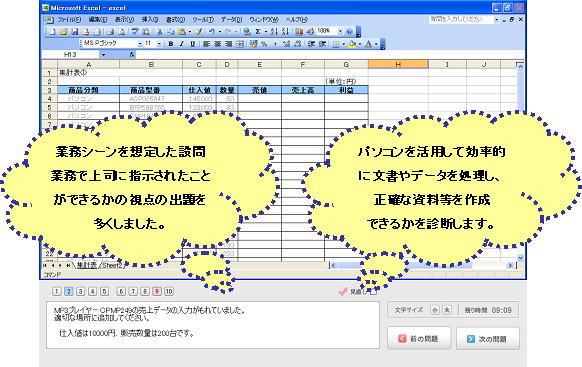582x367 pixels.
Task: Click the percent style icon
Action: click(264, 44)
